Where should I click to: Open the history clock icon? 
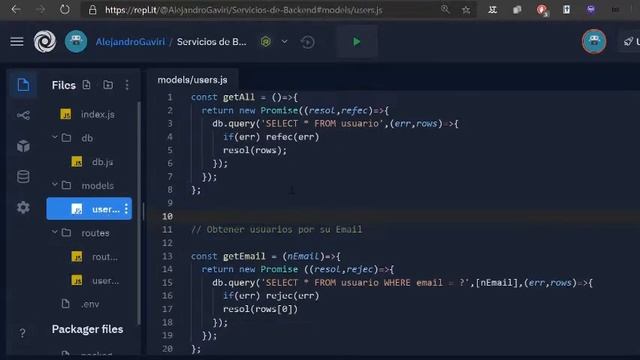pyautogui.click(x=308, y=42)
